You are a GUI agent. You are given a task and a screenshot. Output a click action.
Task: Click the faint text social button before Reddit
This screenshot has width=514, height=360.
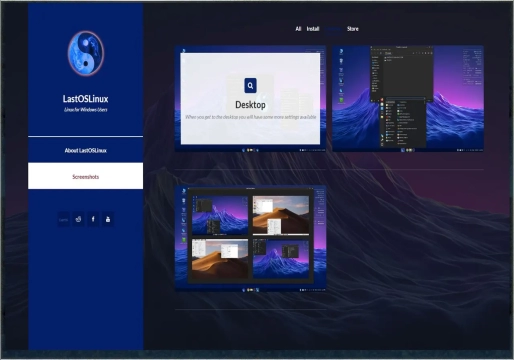(x=63, y=219)
